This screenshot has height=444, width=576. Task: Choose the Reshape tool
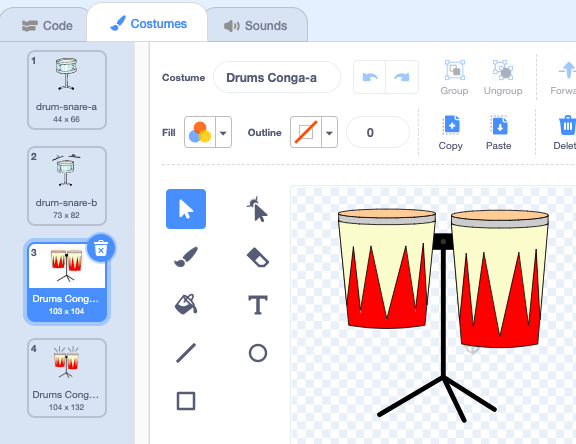pyautogui.click(x=258, y=209)
